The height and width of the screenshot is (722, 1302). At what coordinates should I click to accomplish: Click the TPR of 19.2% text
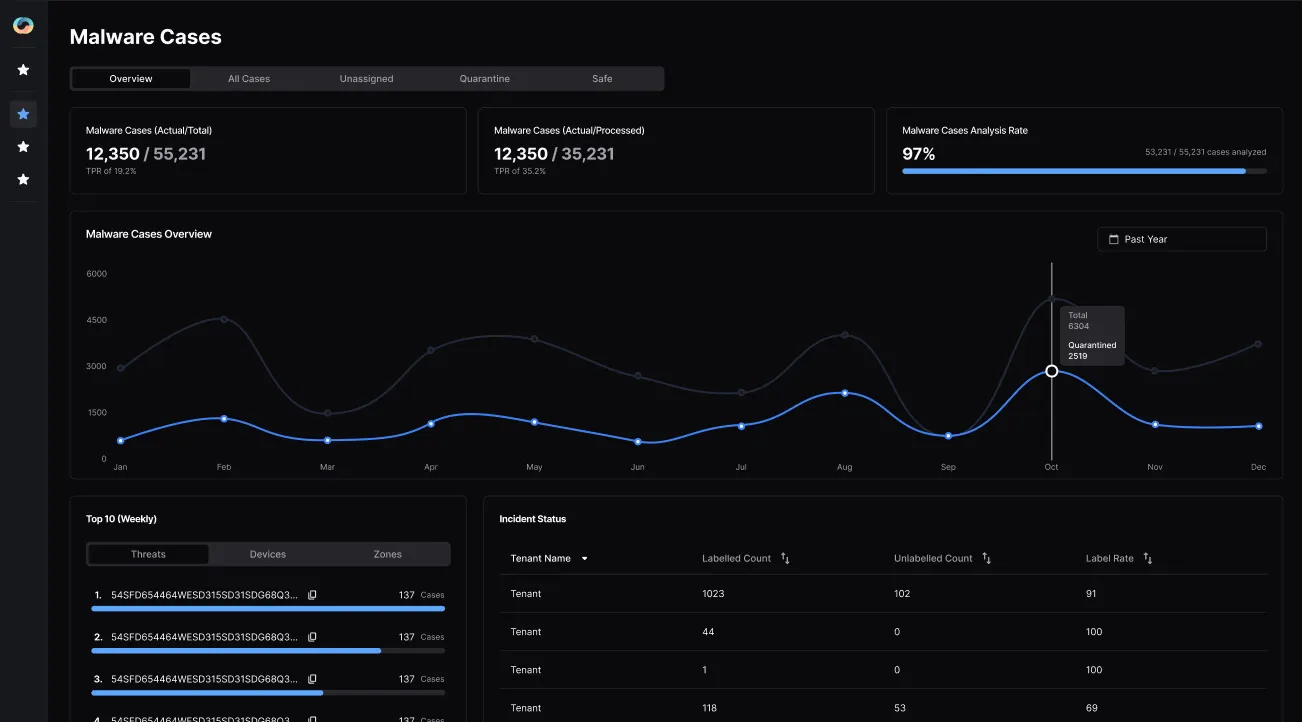coord(111,172)
